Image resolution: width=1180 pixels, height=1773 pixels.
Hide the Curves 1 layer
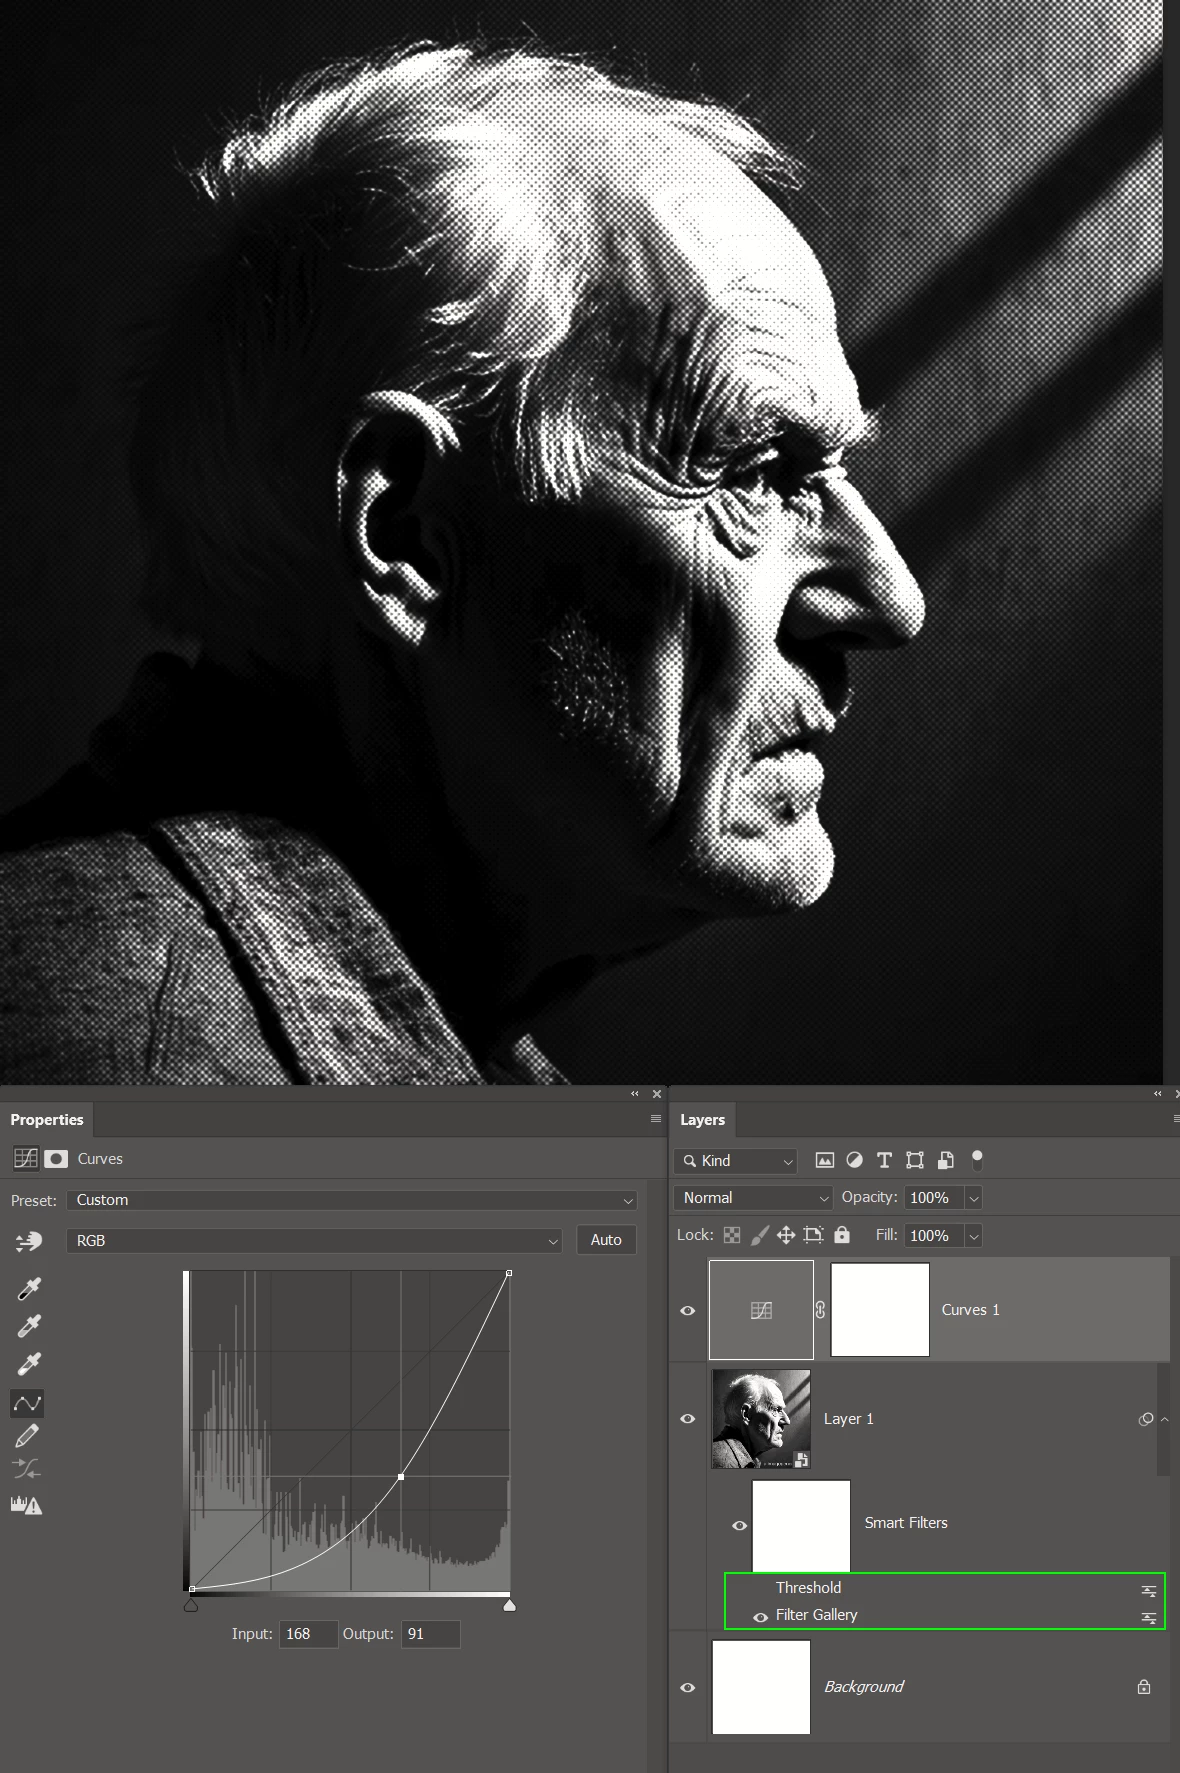pos(688,1310)
